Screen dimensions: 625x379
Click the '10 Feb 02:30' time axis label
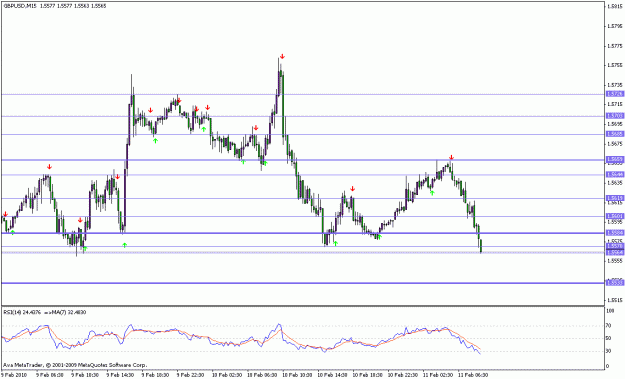click(226, 375)
